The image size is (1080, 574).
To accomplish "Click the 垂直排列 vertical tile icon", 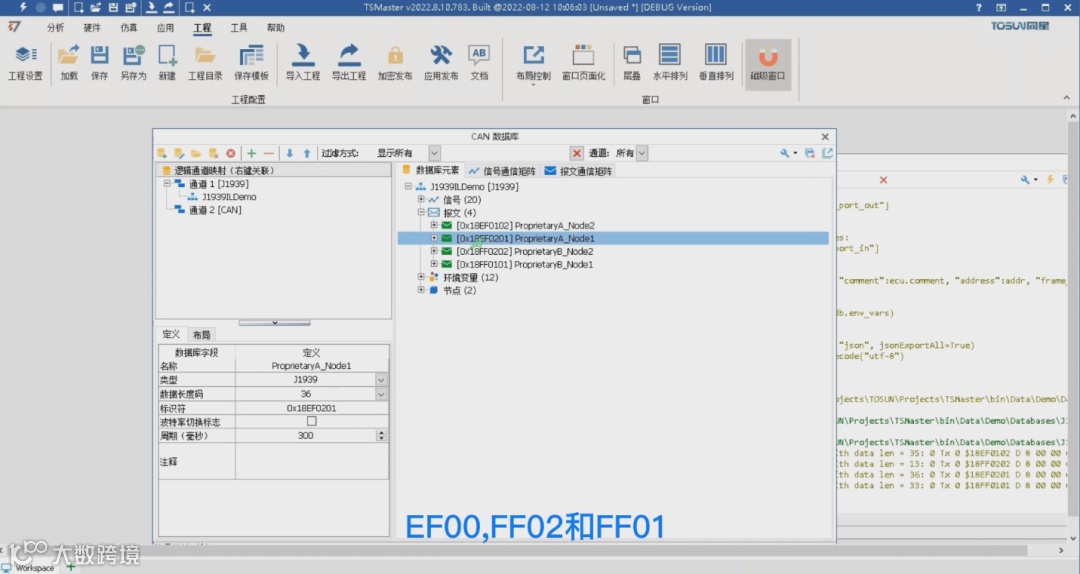I will (x=716, y=63).
